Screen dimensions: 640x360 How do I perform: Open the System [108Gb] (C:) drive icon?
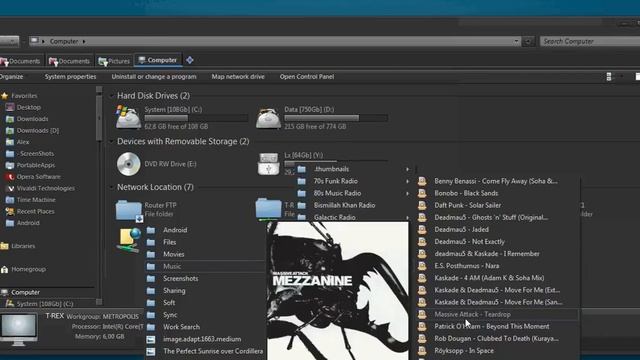pos(128,118)
